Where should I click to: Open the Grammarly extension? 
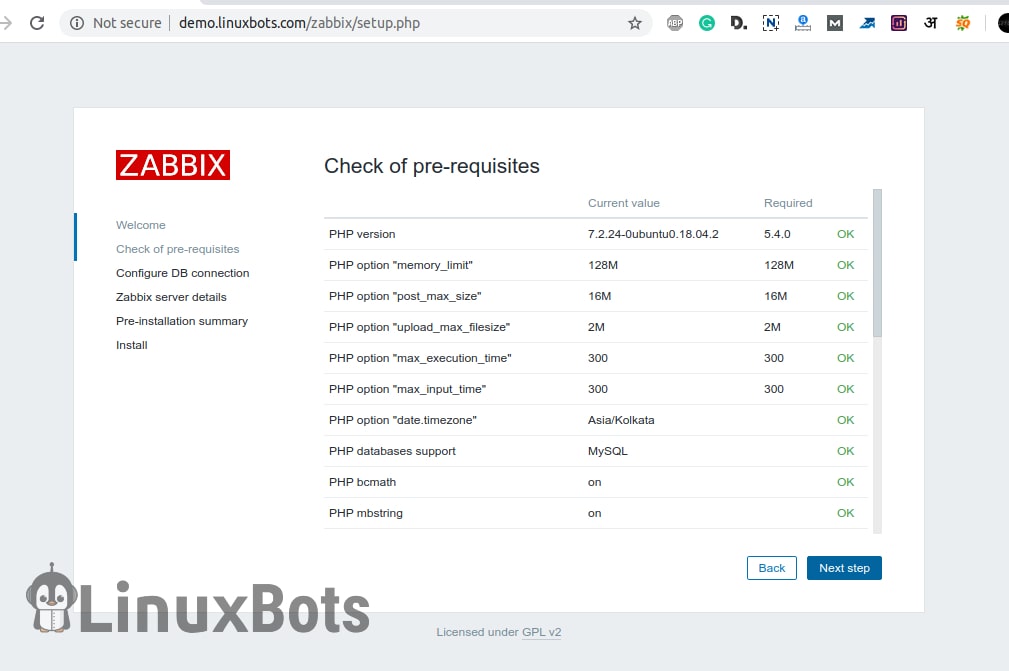coord(707,22)
